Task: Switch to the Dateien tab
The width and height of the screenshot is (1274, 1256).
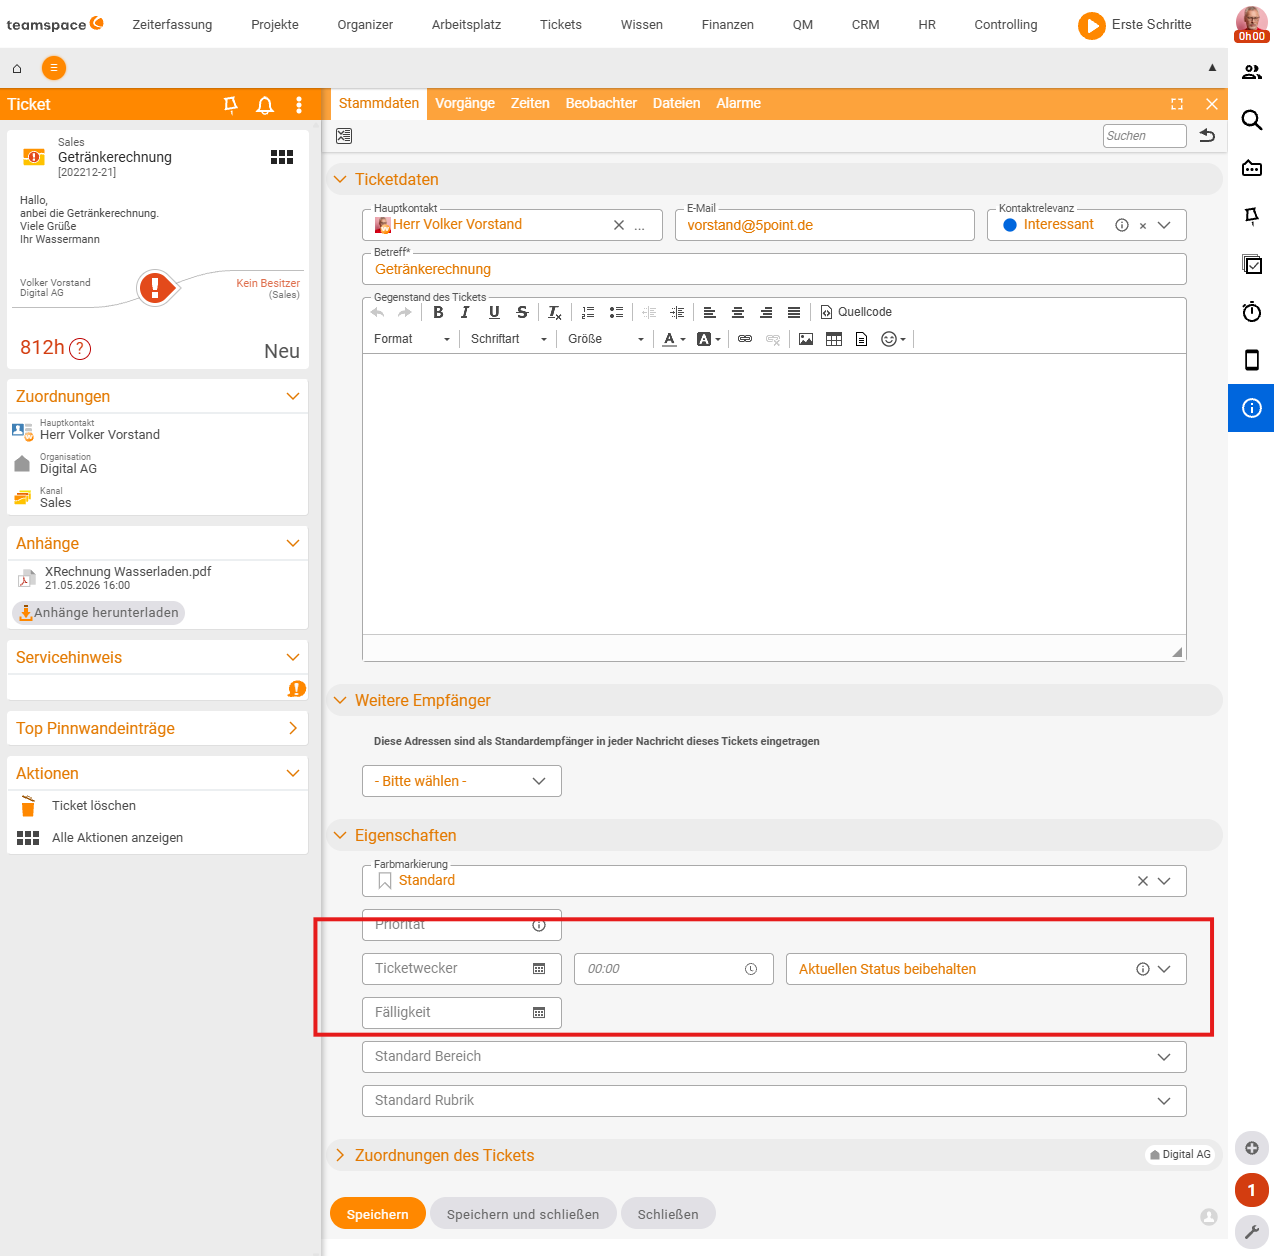Action: coord(676,103)
